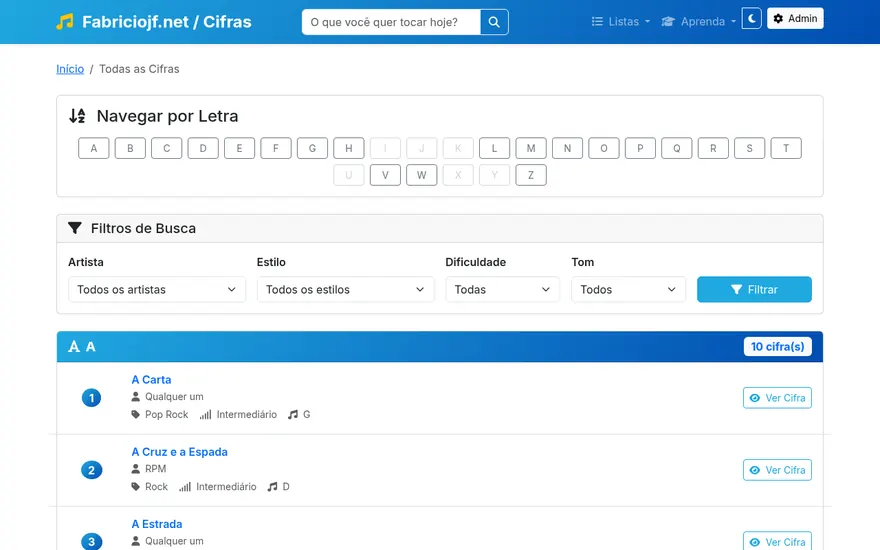The width and height of the screenshot is (880, 550).
Task: Click the 'A A' section header icon
Action: (74, 347)
